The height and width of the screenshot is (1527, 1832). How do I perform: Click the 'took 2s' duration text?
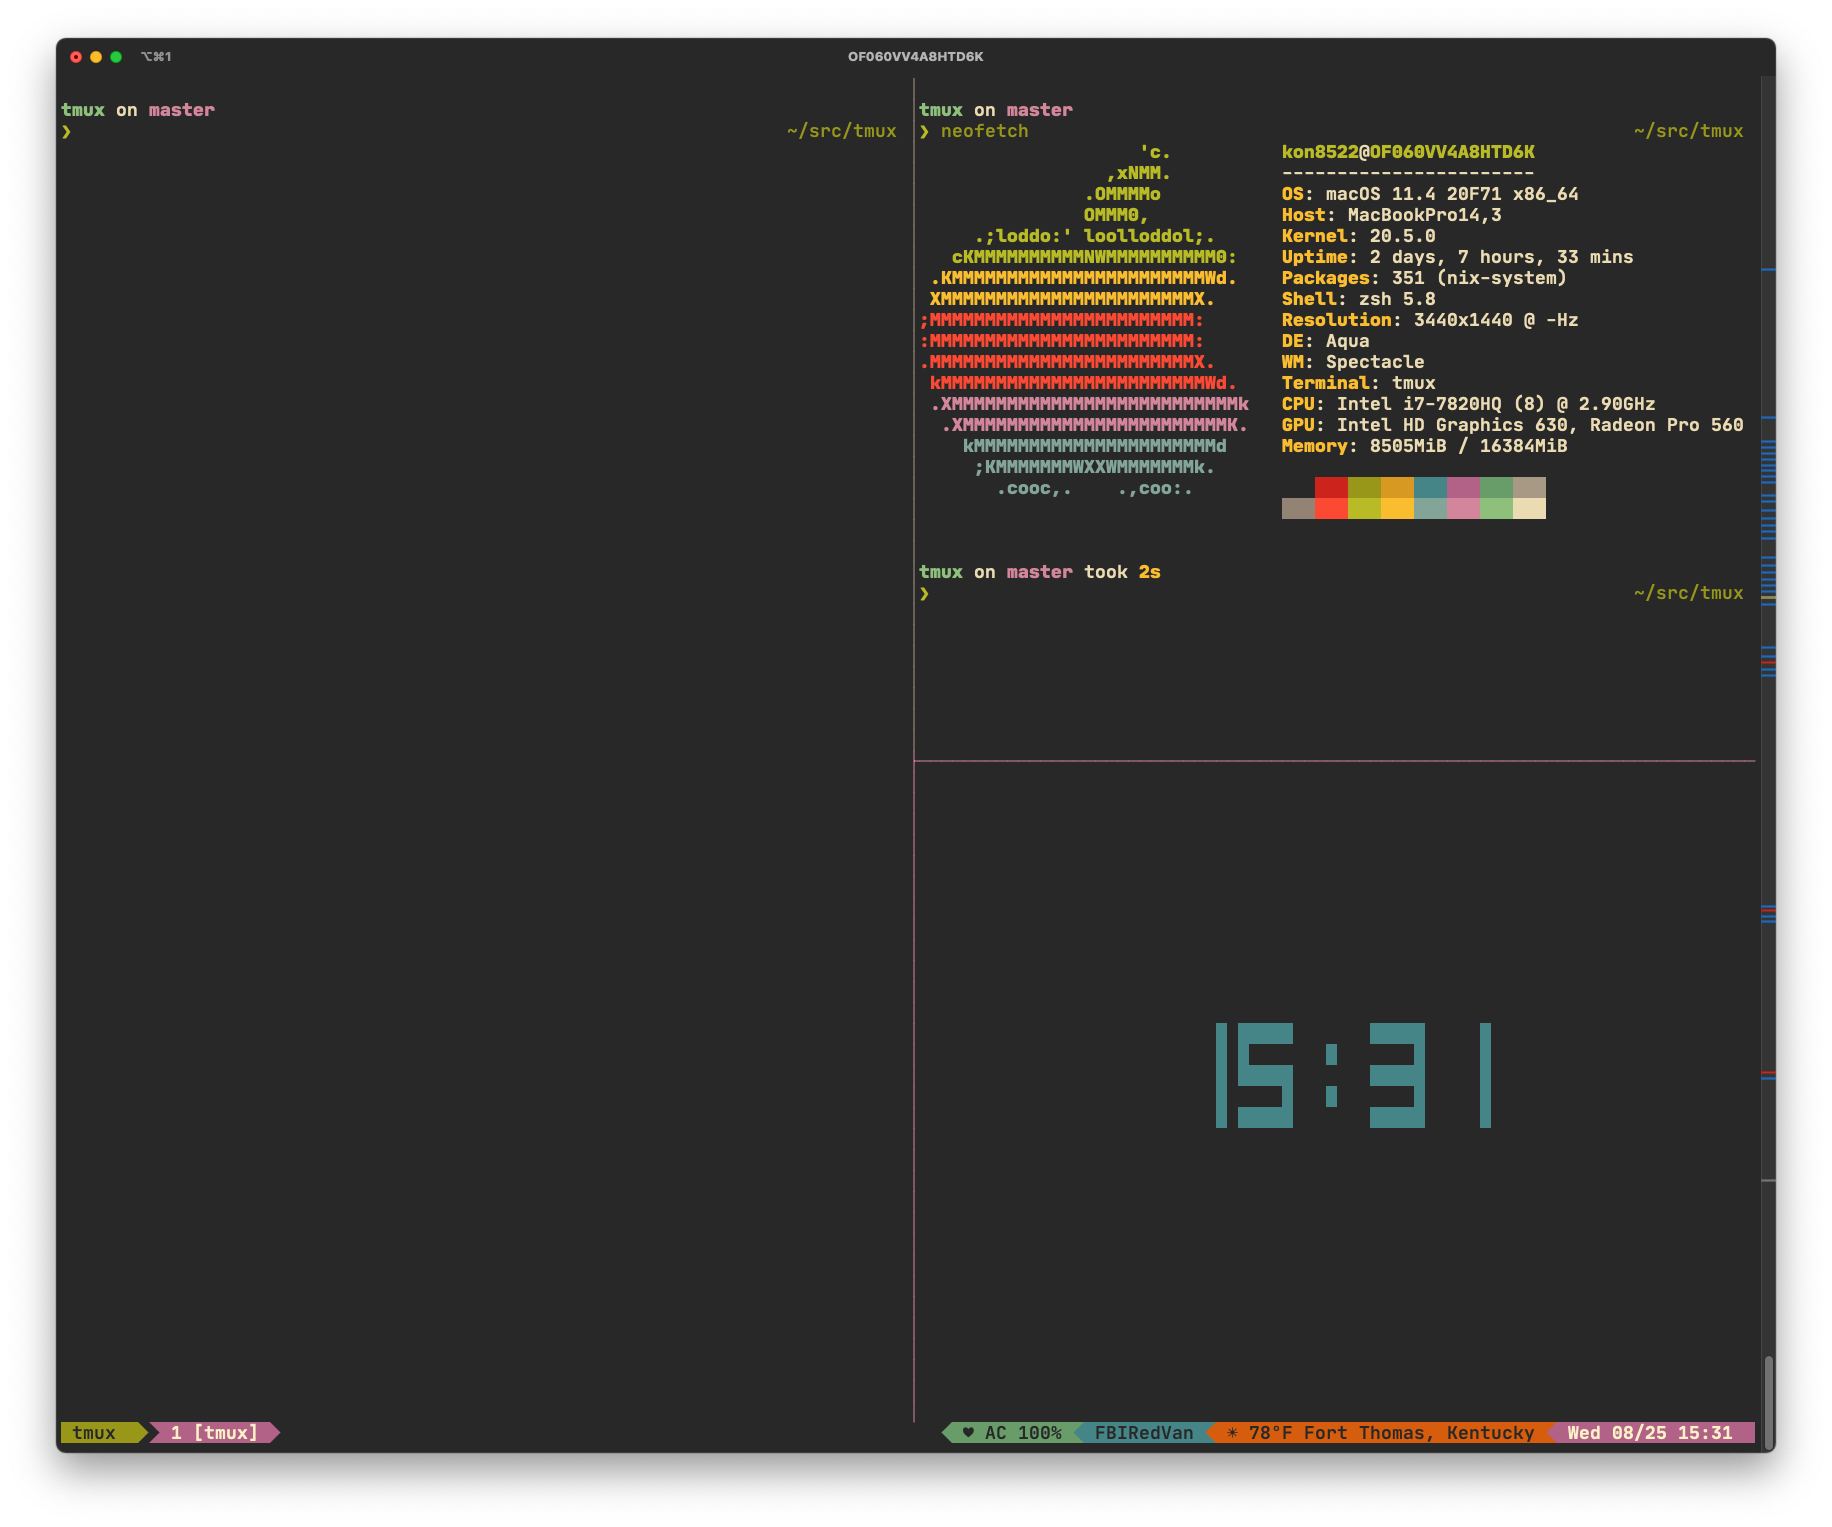(x=1122, y=572)
